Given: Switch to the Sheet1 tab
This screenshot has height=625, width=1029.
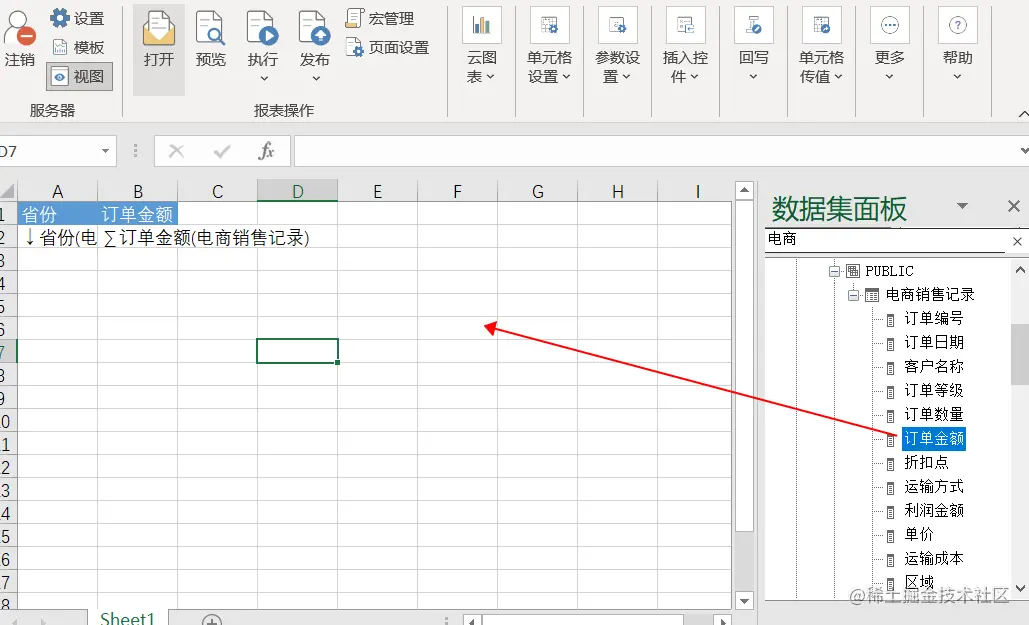Looking at the screenshot, I should [x=127, y=617].
